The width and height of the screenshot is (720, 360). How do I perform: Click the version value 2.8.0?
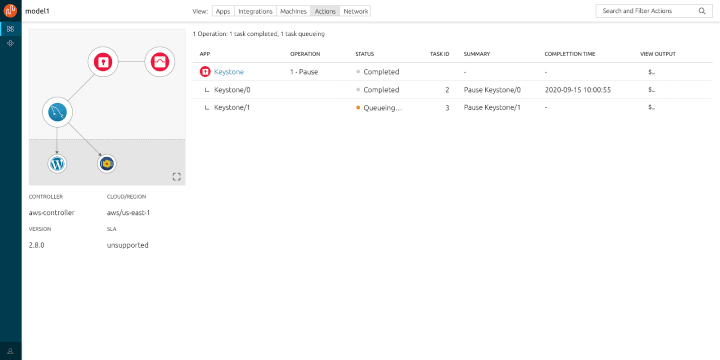37,245
